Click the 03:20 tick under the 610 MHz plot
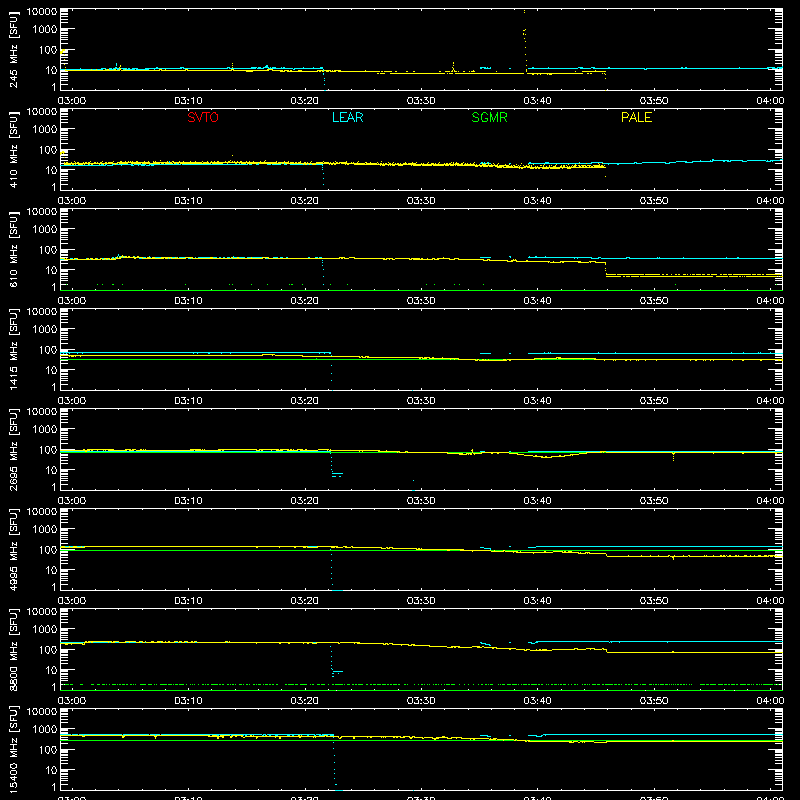This screenshot has width=800, height=800. click(x=305, y=301)
